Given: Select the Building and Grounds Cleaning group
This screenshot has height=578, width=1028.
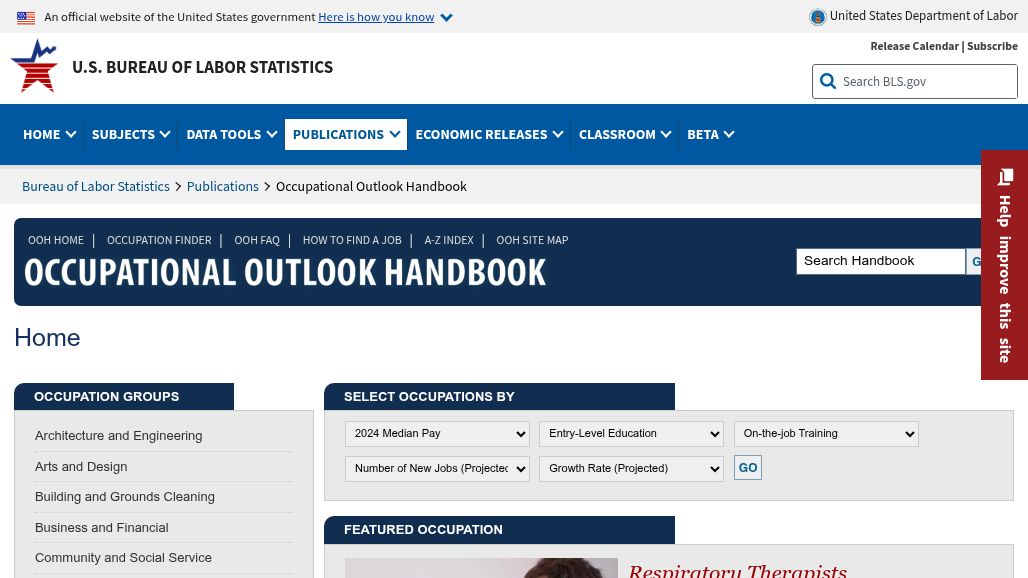Looking at the screenshot, I should click(125, 497).
